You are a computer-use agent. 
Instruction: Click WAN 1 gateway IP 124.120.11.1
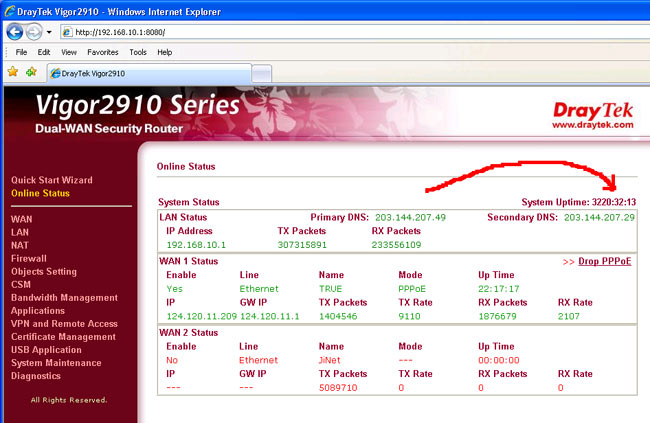pyautogui.click(x=269, y=316)
